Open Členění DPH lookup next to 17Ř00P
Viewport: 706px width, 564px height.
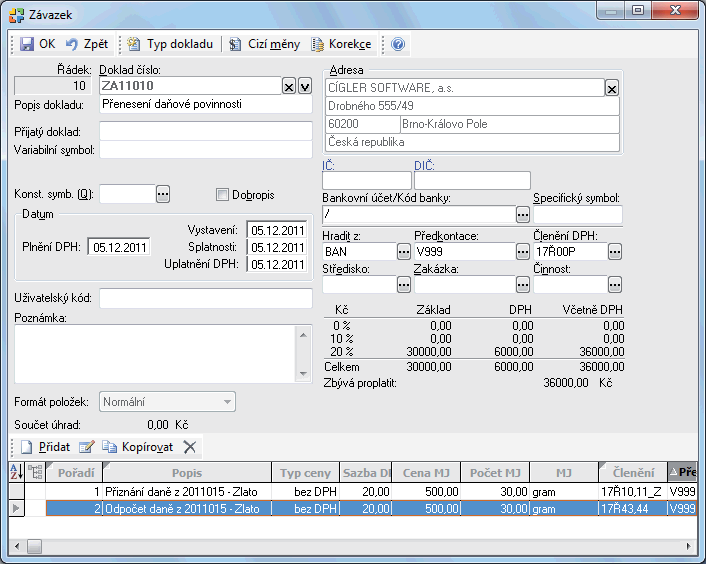point(614,252)
